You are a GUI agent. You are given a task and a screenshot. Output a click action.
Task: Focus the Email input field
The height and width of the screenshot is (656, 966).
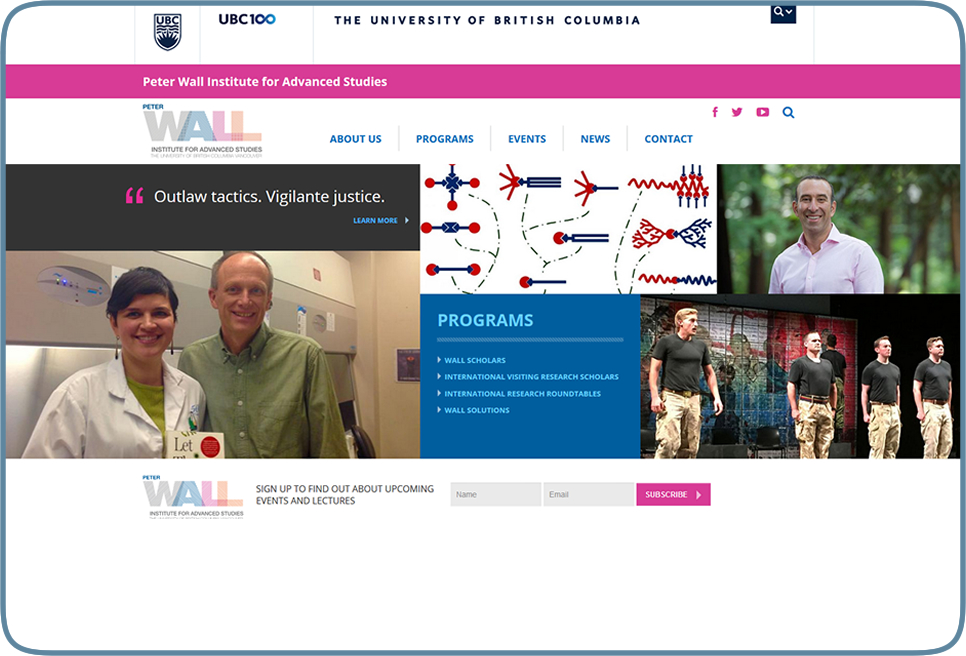pyautogui.click(x=589, y=495)
